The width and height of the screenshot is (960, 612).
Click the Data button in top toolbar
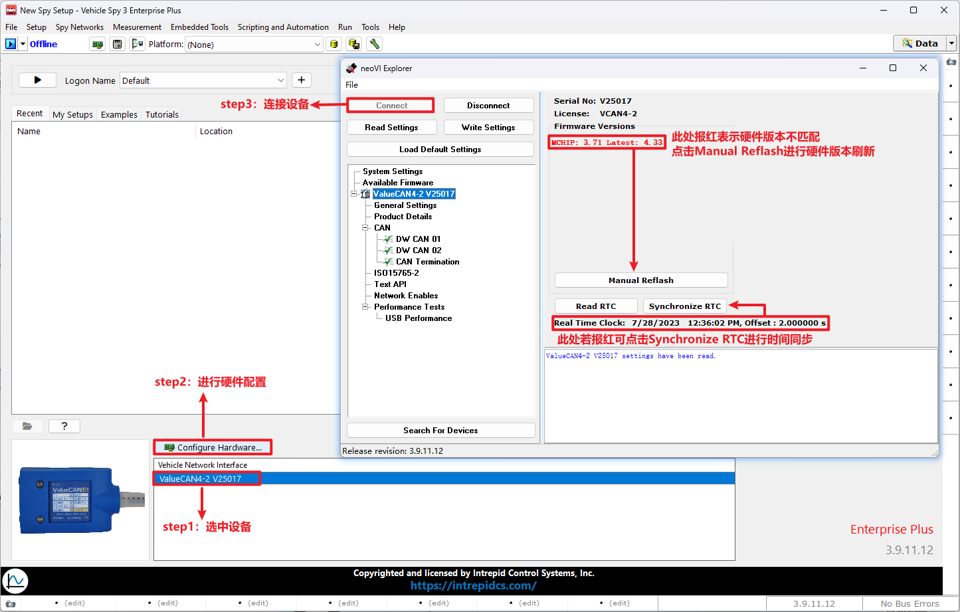(920, 43)
